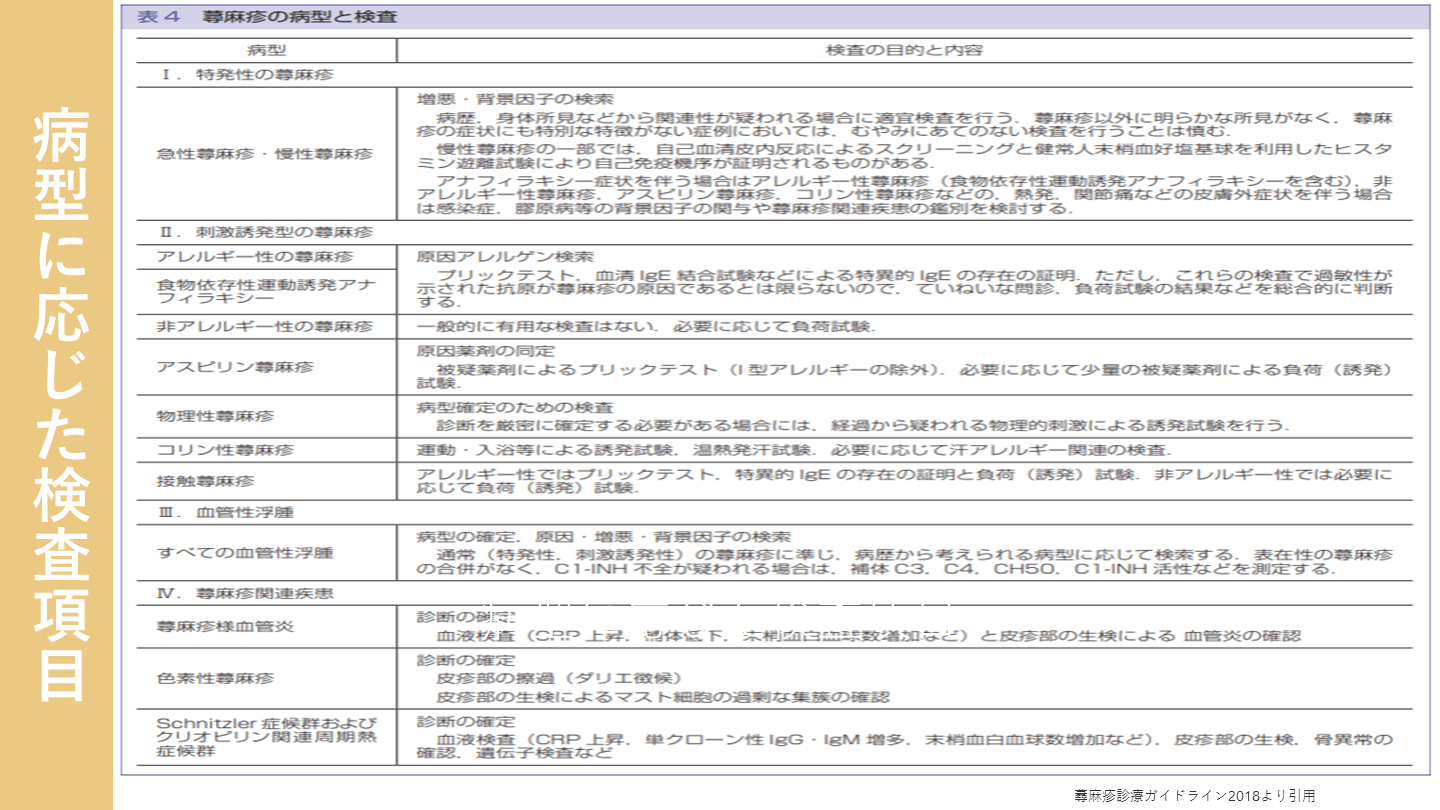Click the 検査の目的と内容 column header
Screen dimensions: 1440x810
(904, 49)
